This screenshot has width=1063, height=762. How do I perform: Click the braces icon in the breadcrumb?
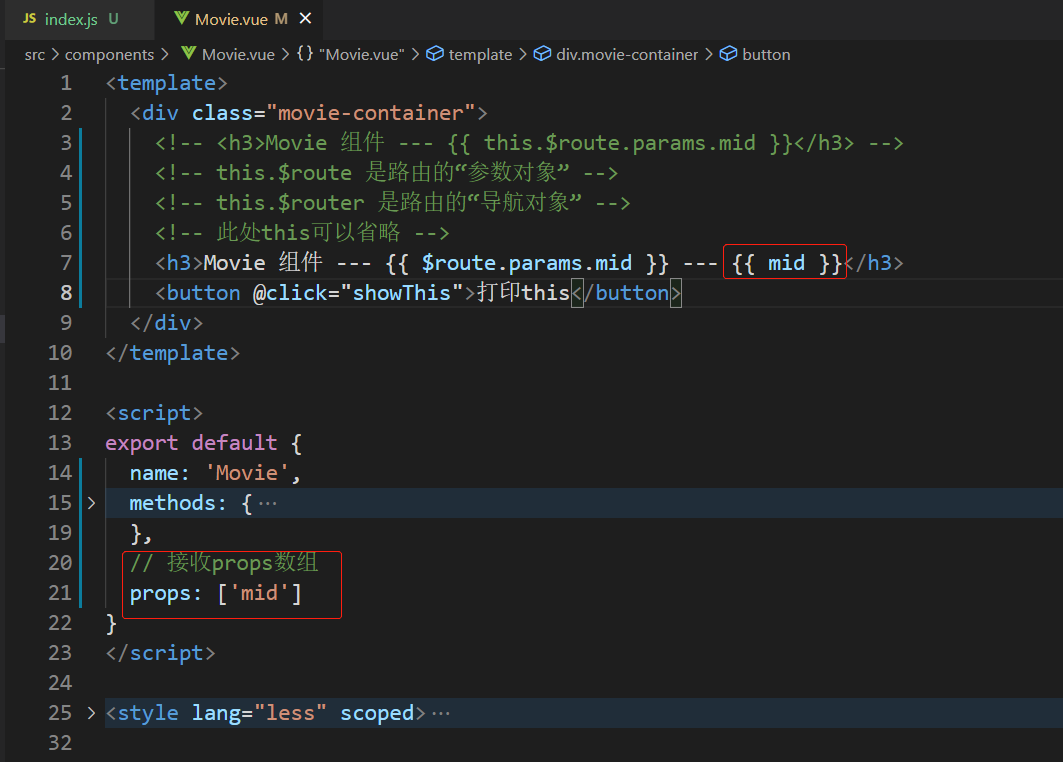pos(305,54)
